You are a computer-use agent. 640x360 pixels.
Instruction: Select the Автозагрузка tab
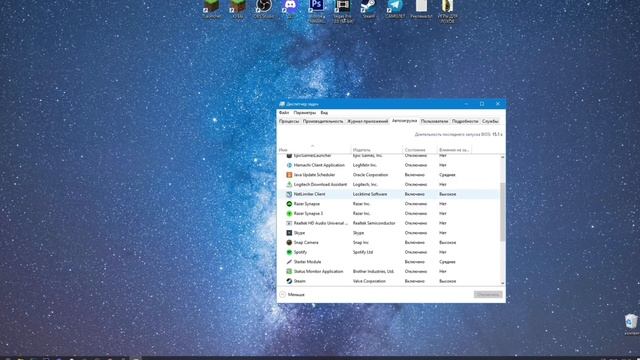pos(404,121)
